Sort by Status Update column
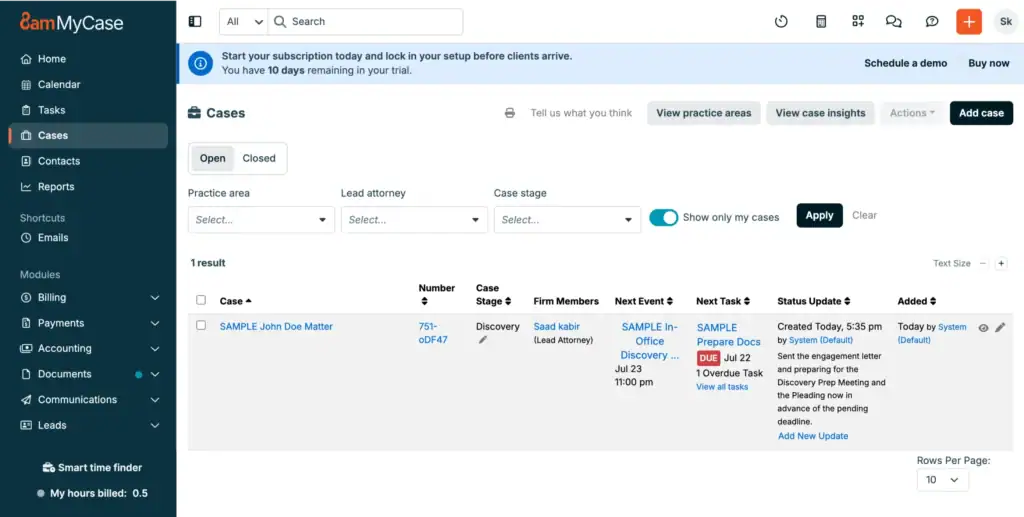 pos(847,301)
